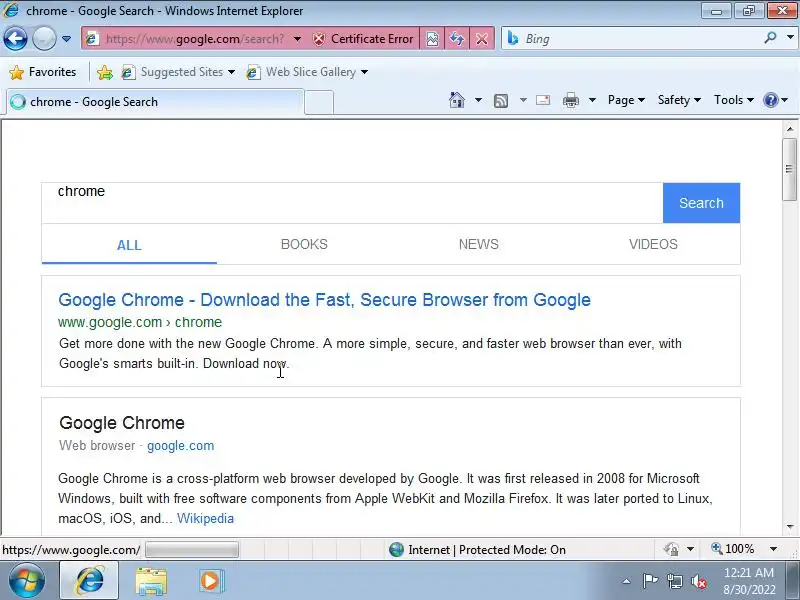Image resolution: width=800 pixels, height=600 pixels.
Task: Click the blue Search button
Action: (x=701, y=203)
